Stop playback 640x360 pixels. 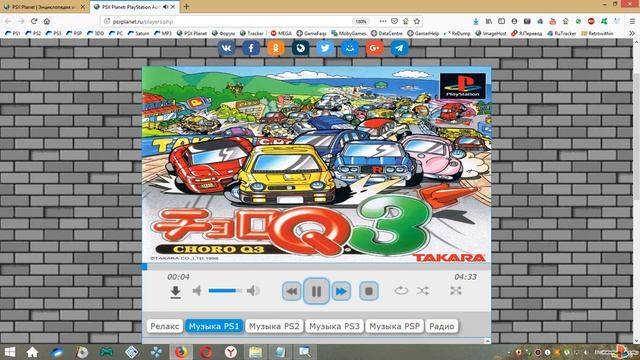[x=369, y=291]
